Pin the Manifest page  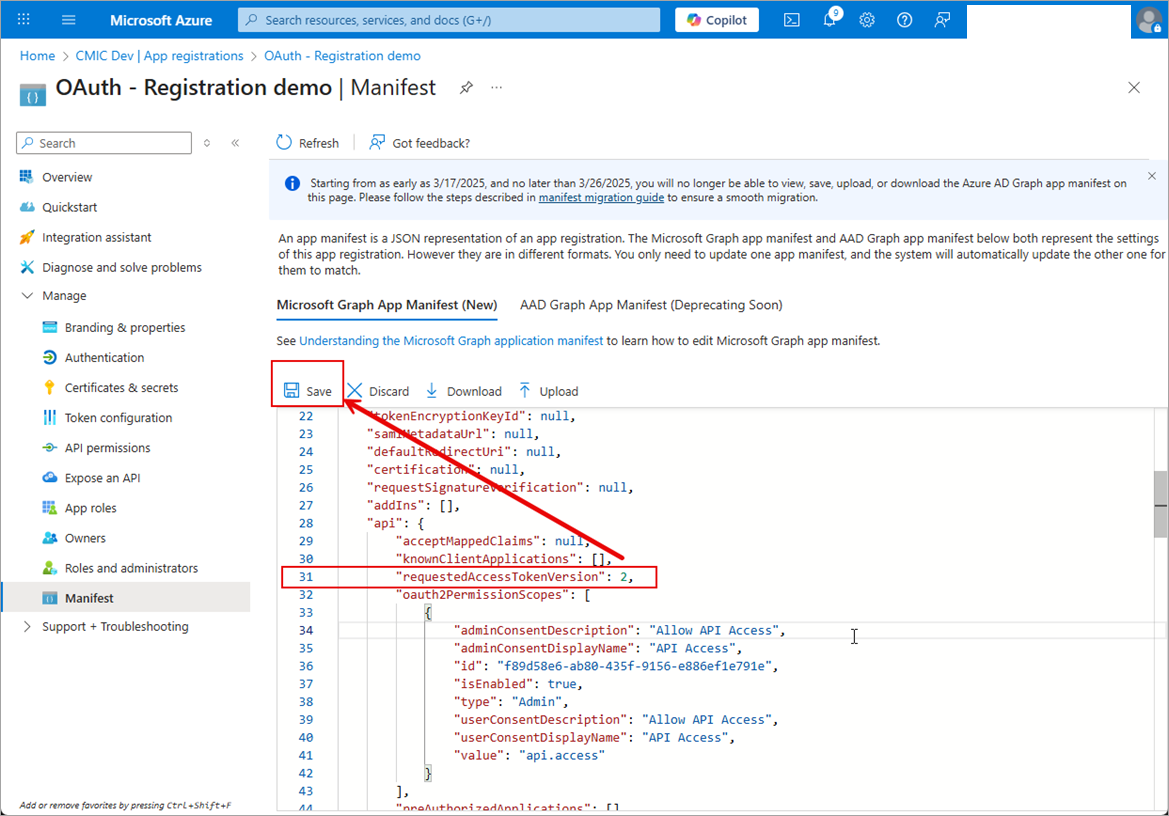pyautogui.click(x=466, y=88)
